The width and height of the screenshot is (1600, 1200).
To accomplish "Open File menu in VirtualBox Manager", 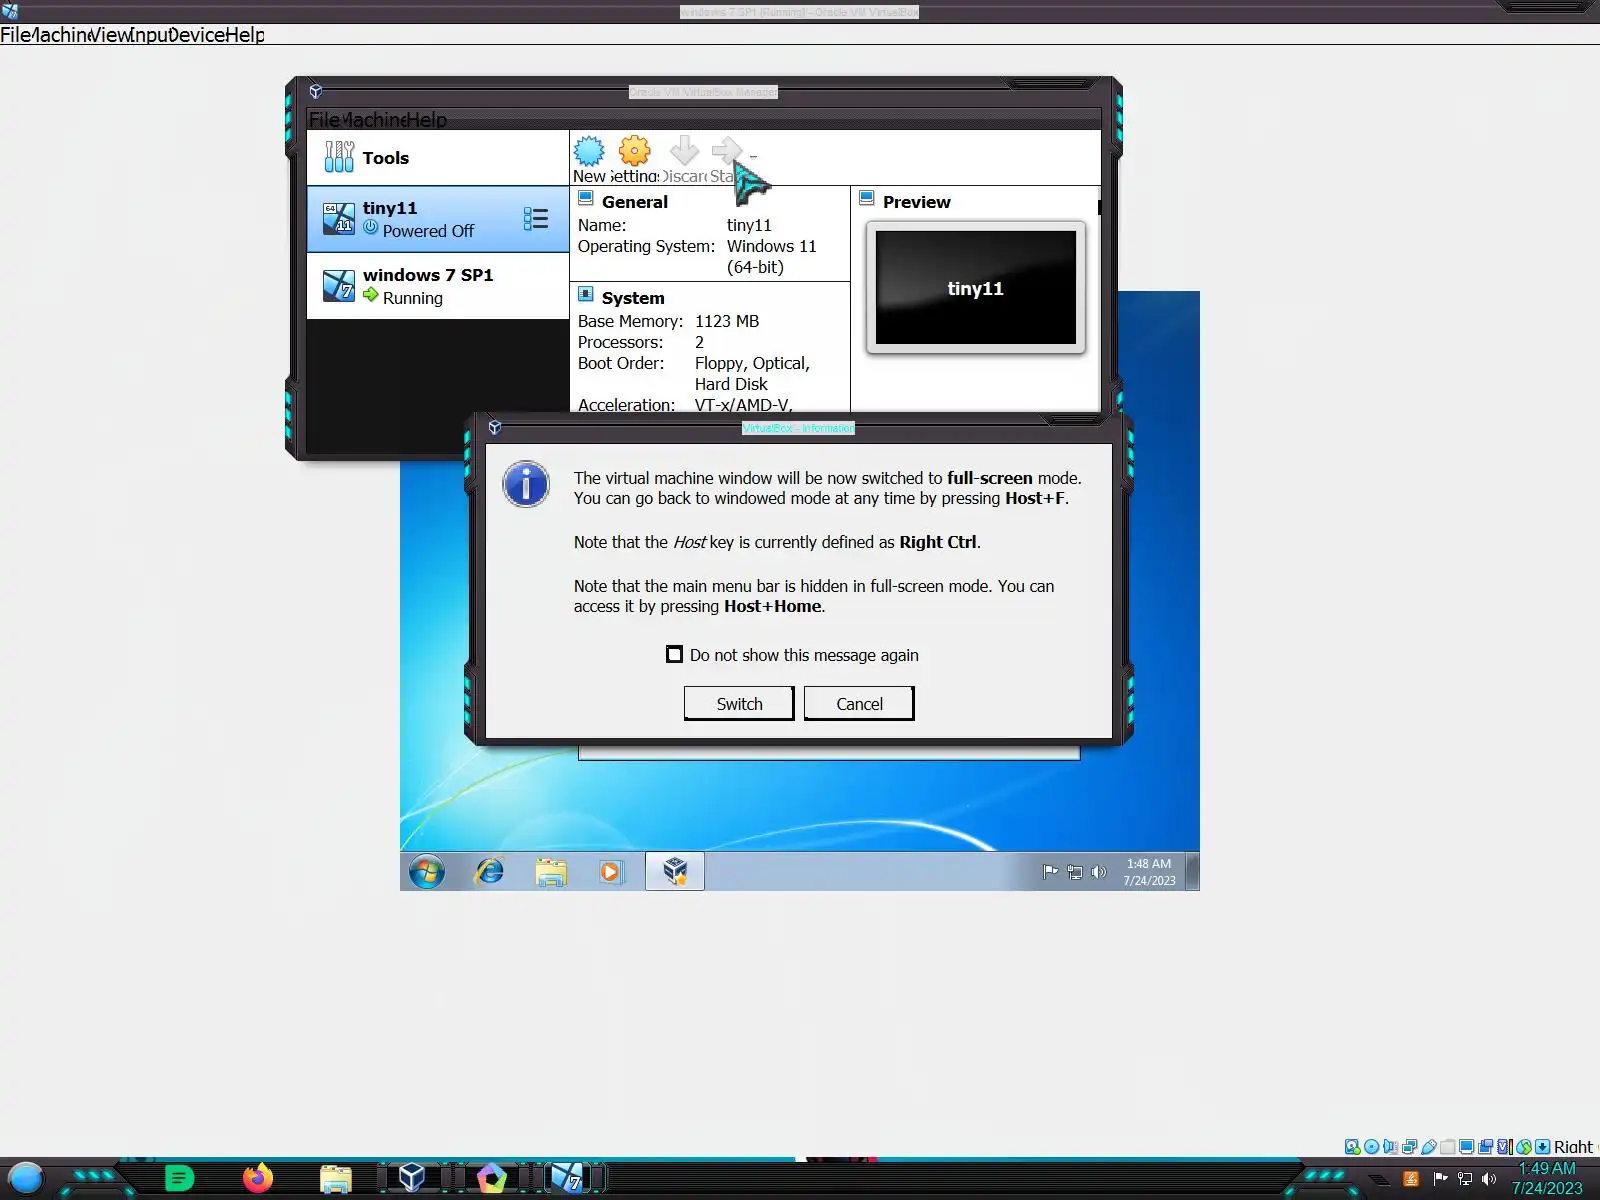I will (323, 120).
